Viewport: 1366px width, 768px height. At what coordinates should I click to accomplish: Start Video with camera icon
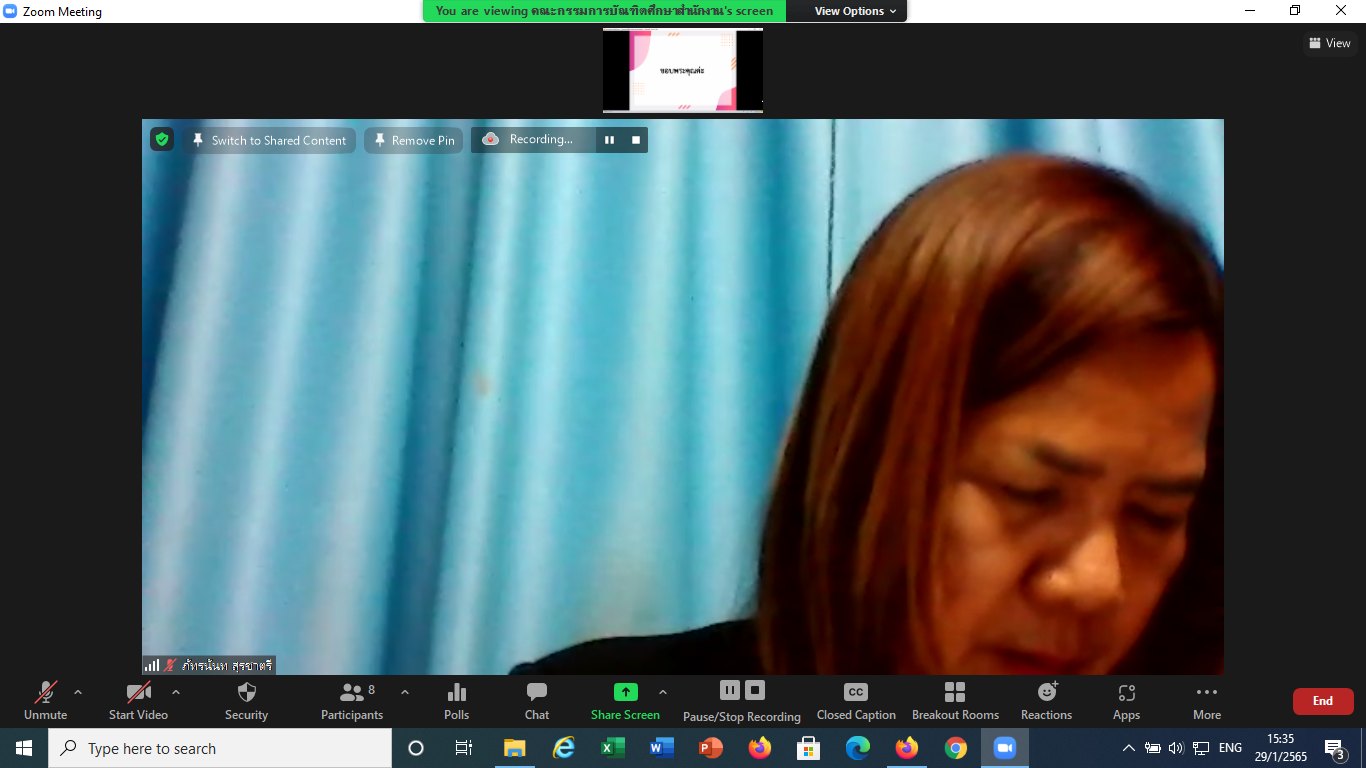point(138,701)
